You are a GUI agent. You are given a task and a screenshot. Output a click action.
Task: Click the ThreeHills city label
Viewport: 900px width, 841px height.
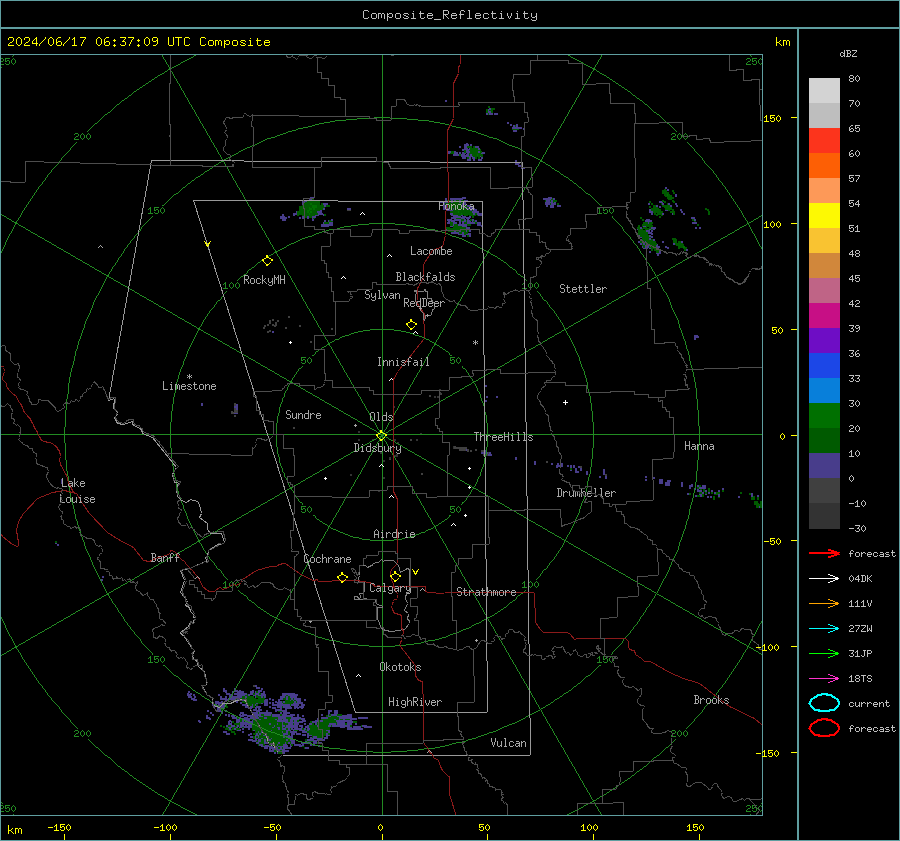point(503,437)
